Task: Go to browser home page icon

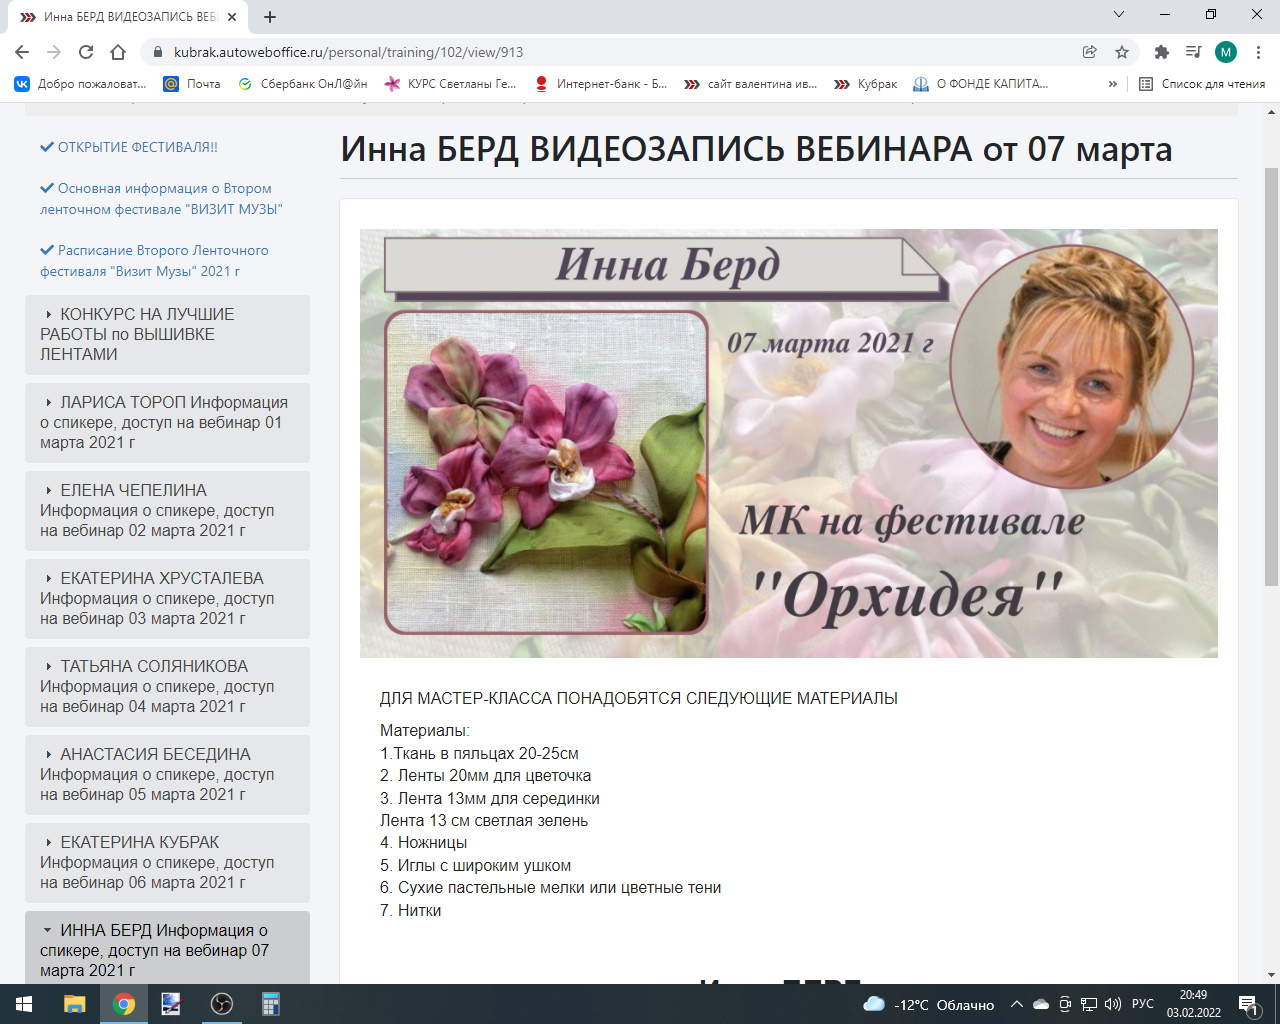Action: click(x=118, y=52)
